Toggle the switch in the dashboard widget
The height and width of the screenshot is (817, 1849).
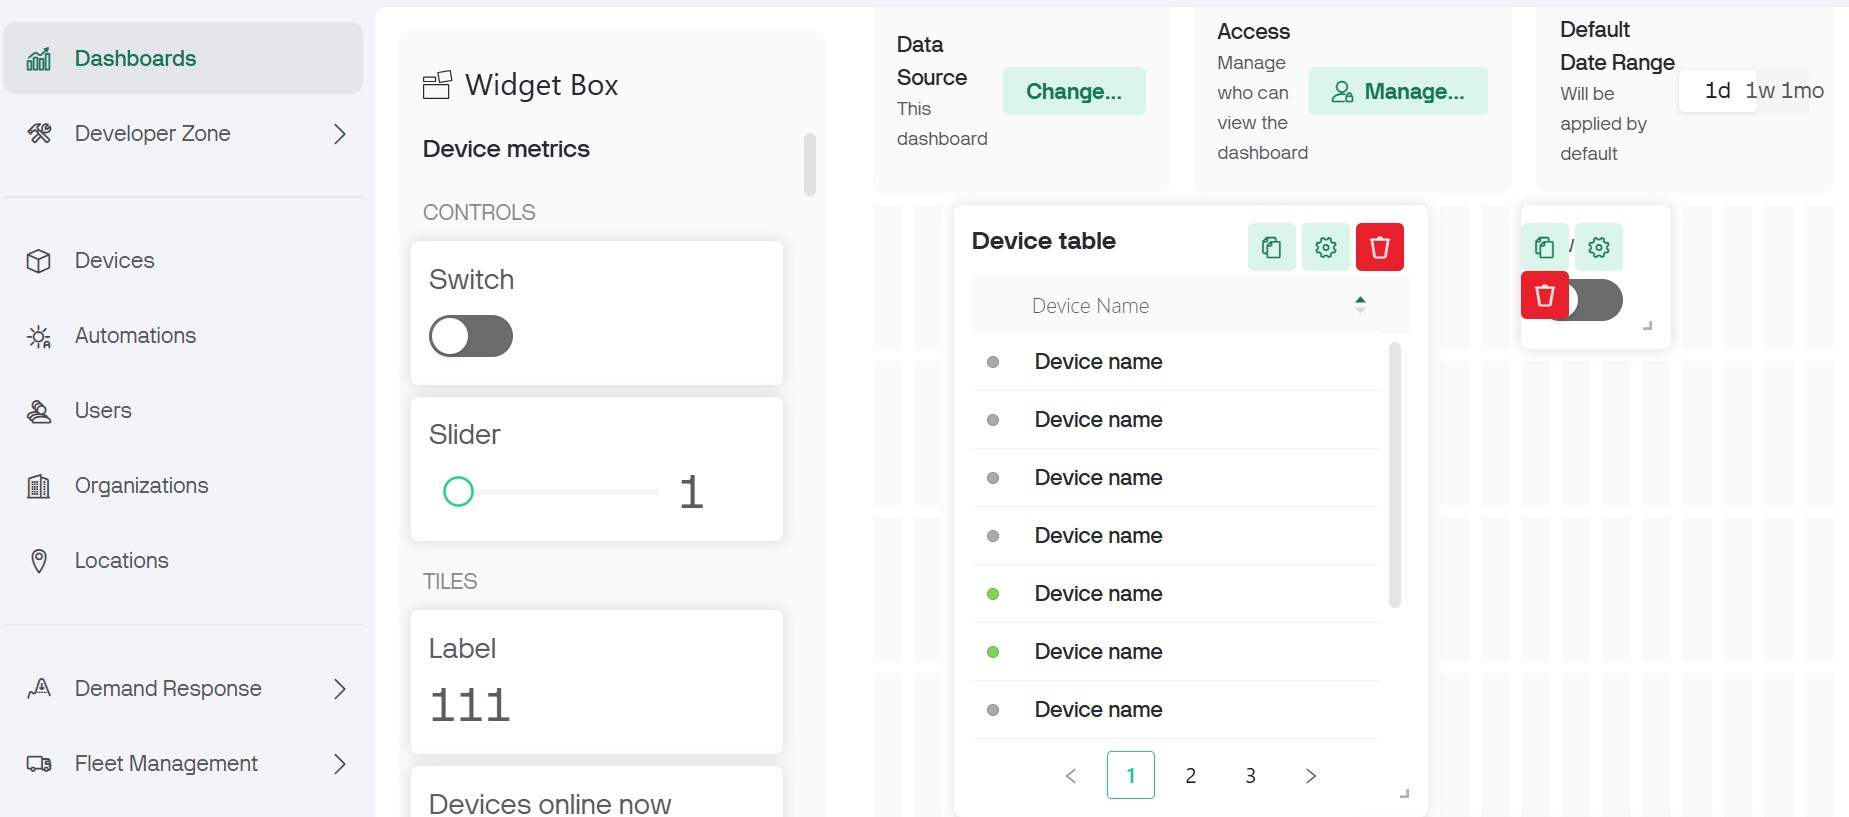point(1596,300)
